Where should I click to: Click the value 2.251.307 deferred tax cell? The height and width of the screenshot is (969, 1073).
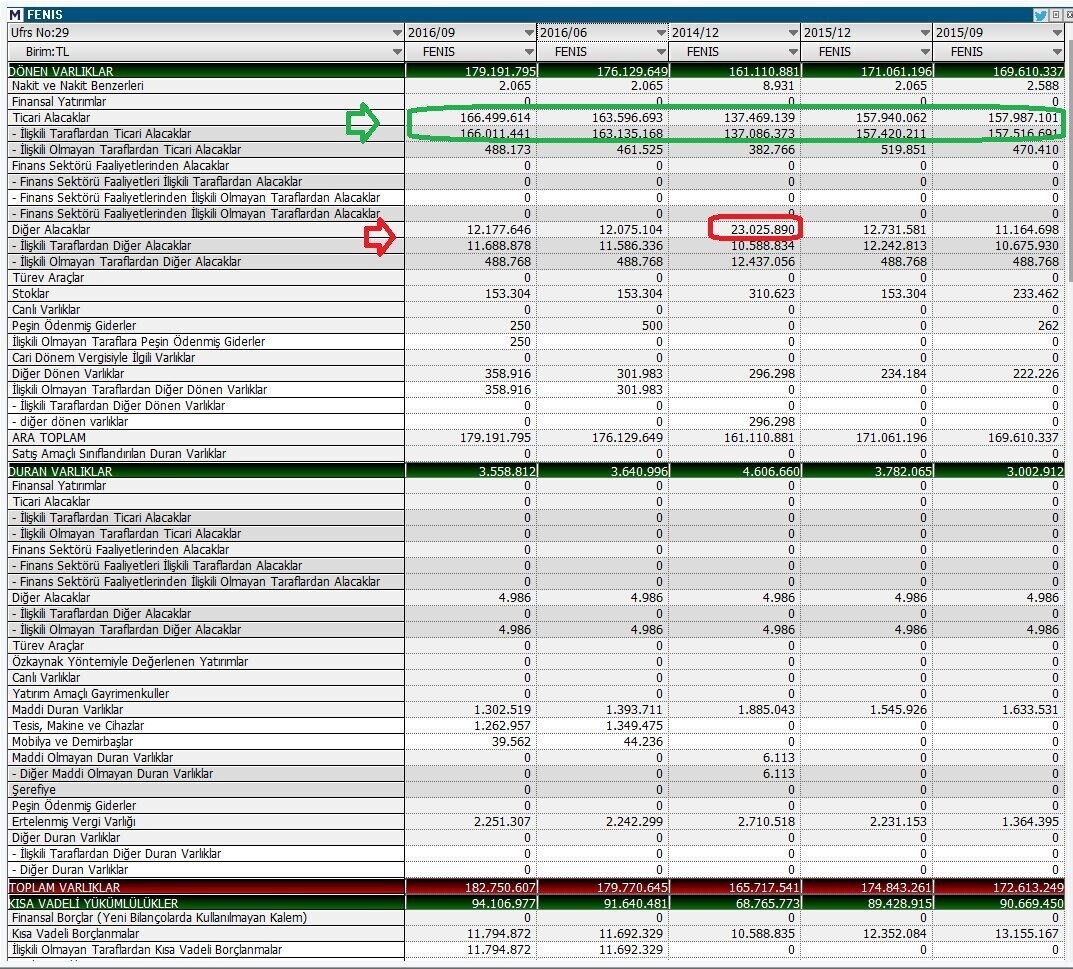pos(502,822)
